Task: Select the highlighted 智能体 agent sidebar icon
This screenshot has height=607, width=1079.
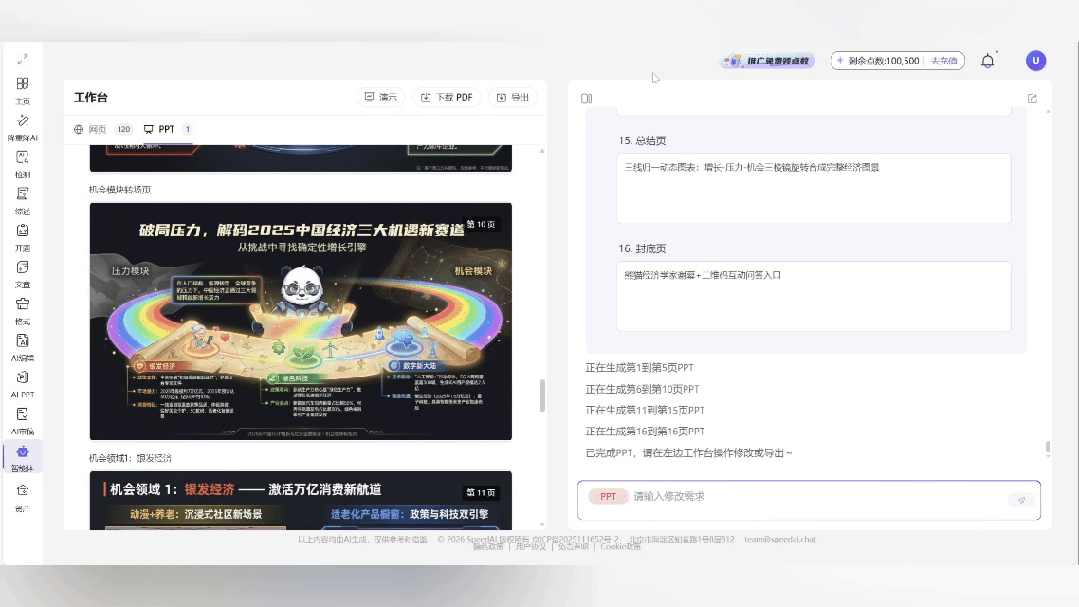Action: click(22, 453)
